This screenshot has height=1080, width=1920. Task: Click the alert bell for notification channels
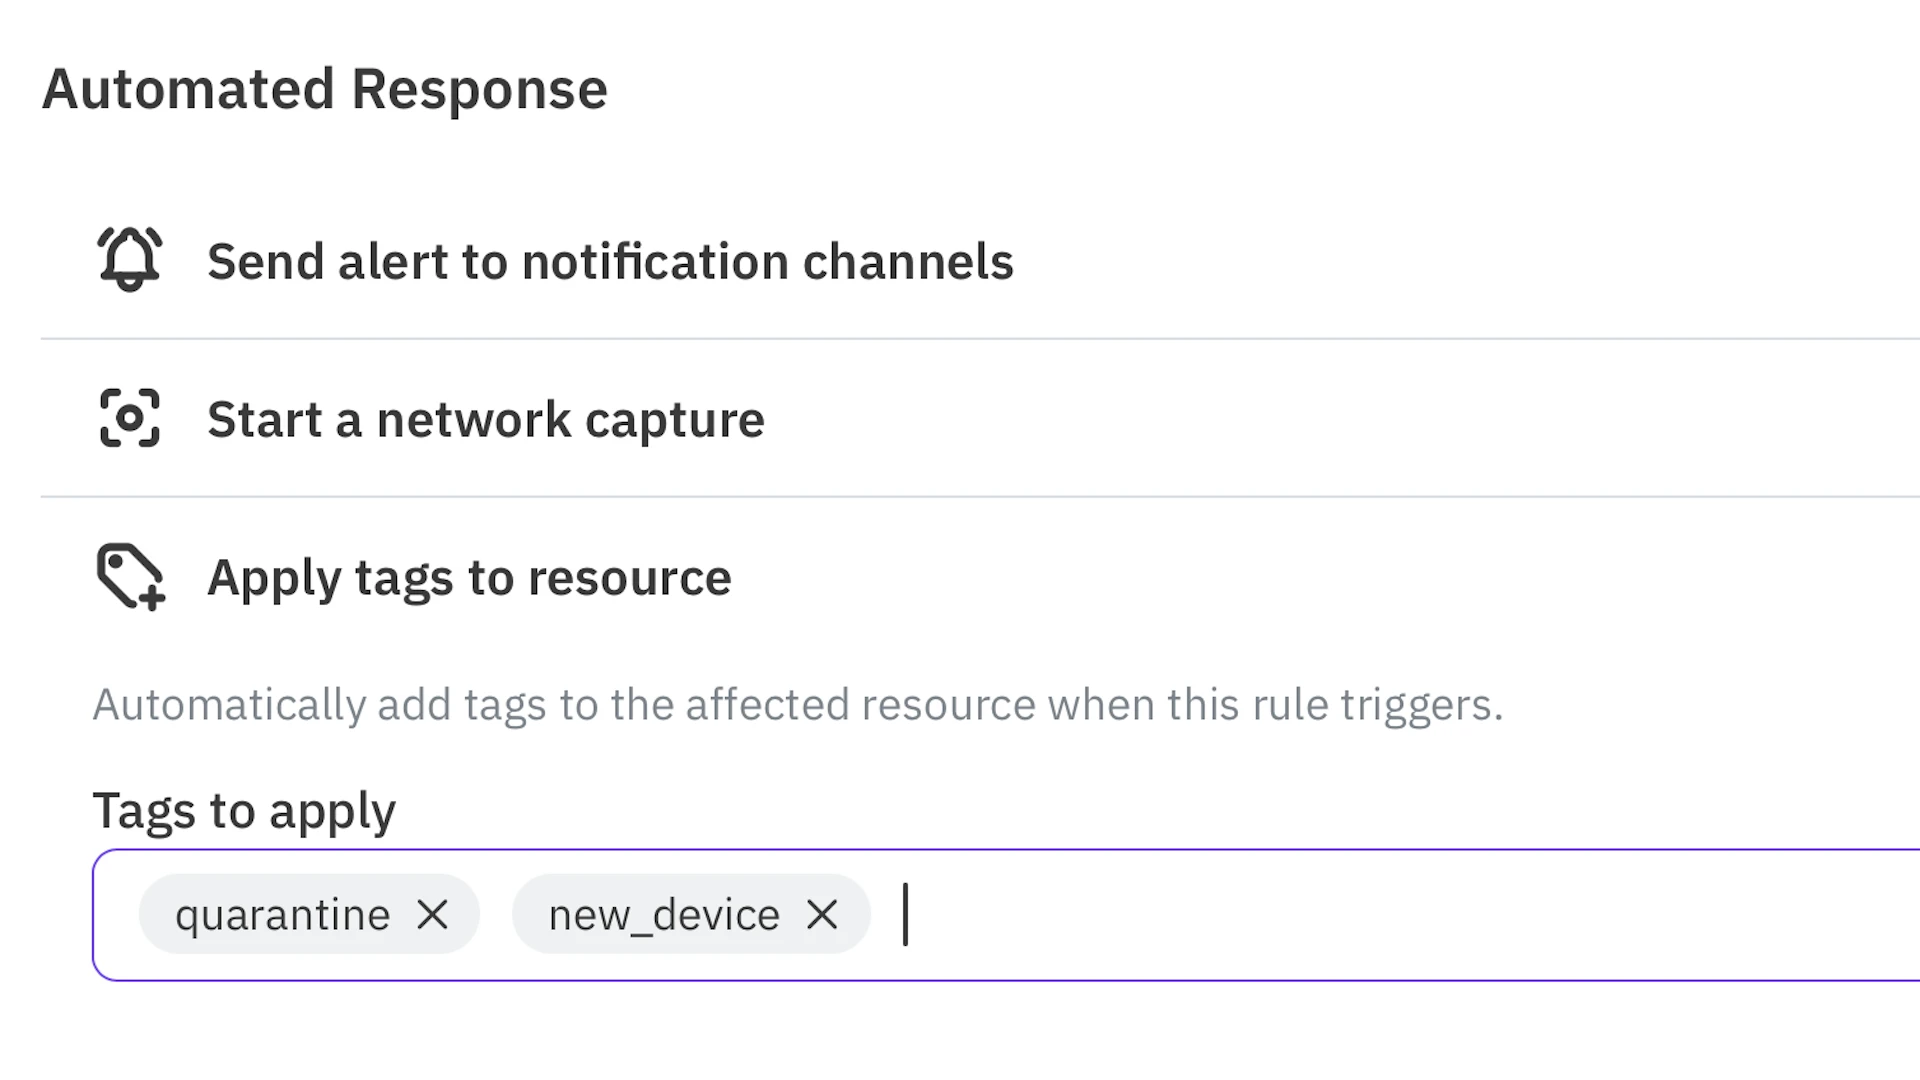point(128,258)
